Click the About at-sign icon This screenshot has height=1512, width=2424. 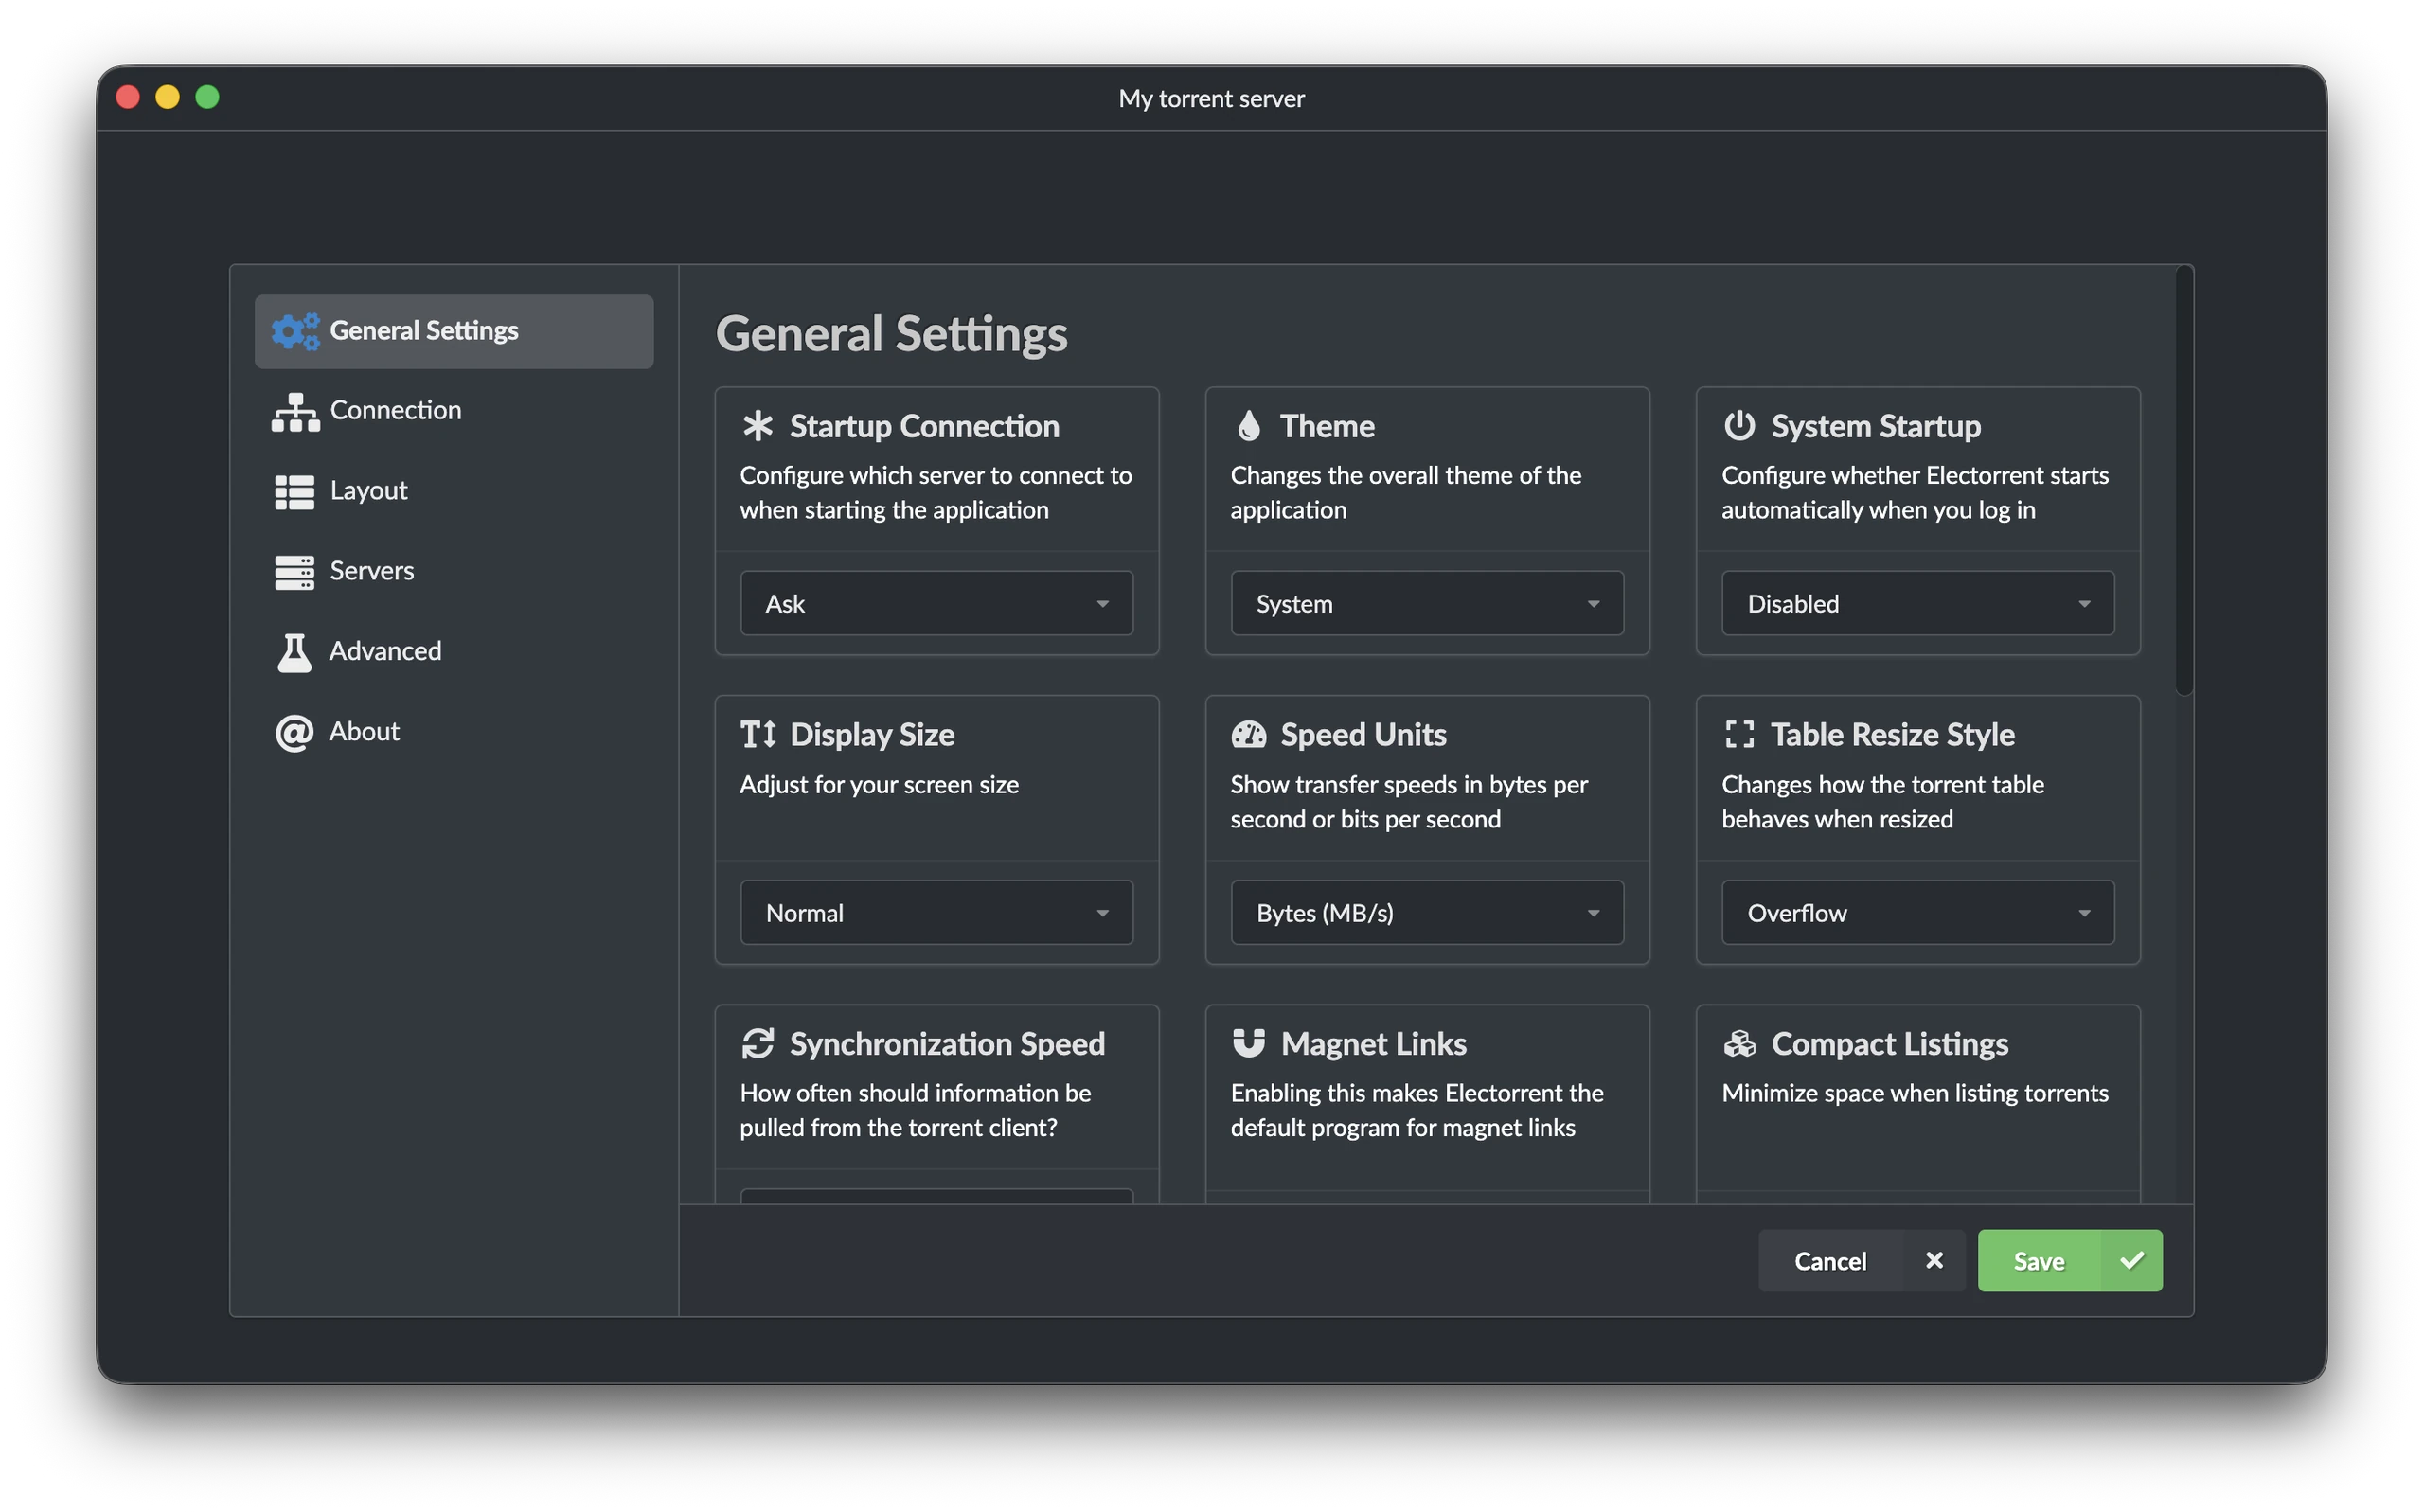294,732
